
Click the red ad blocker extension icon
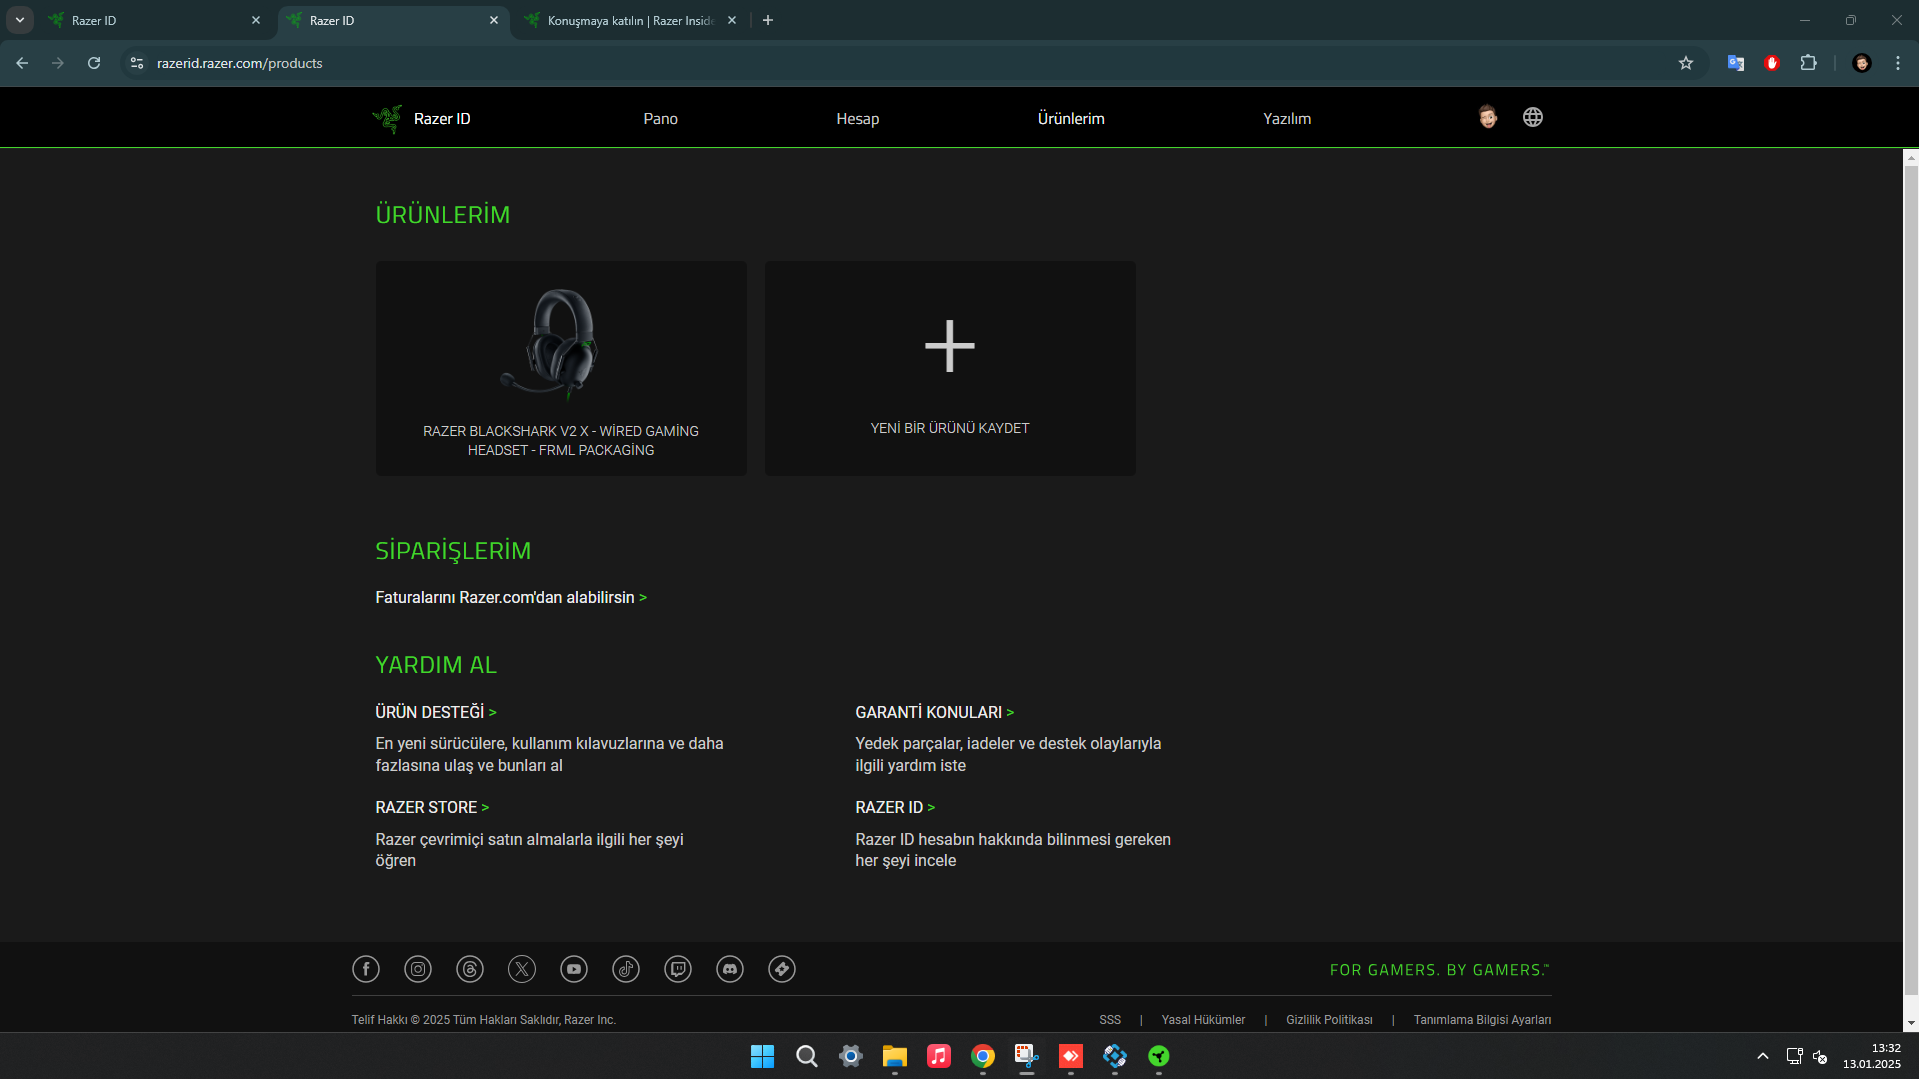point(1772,63)
